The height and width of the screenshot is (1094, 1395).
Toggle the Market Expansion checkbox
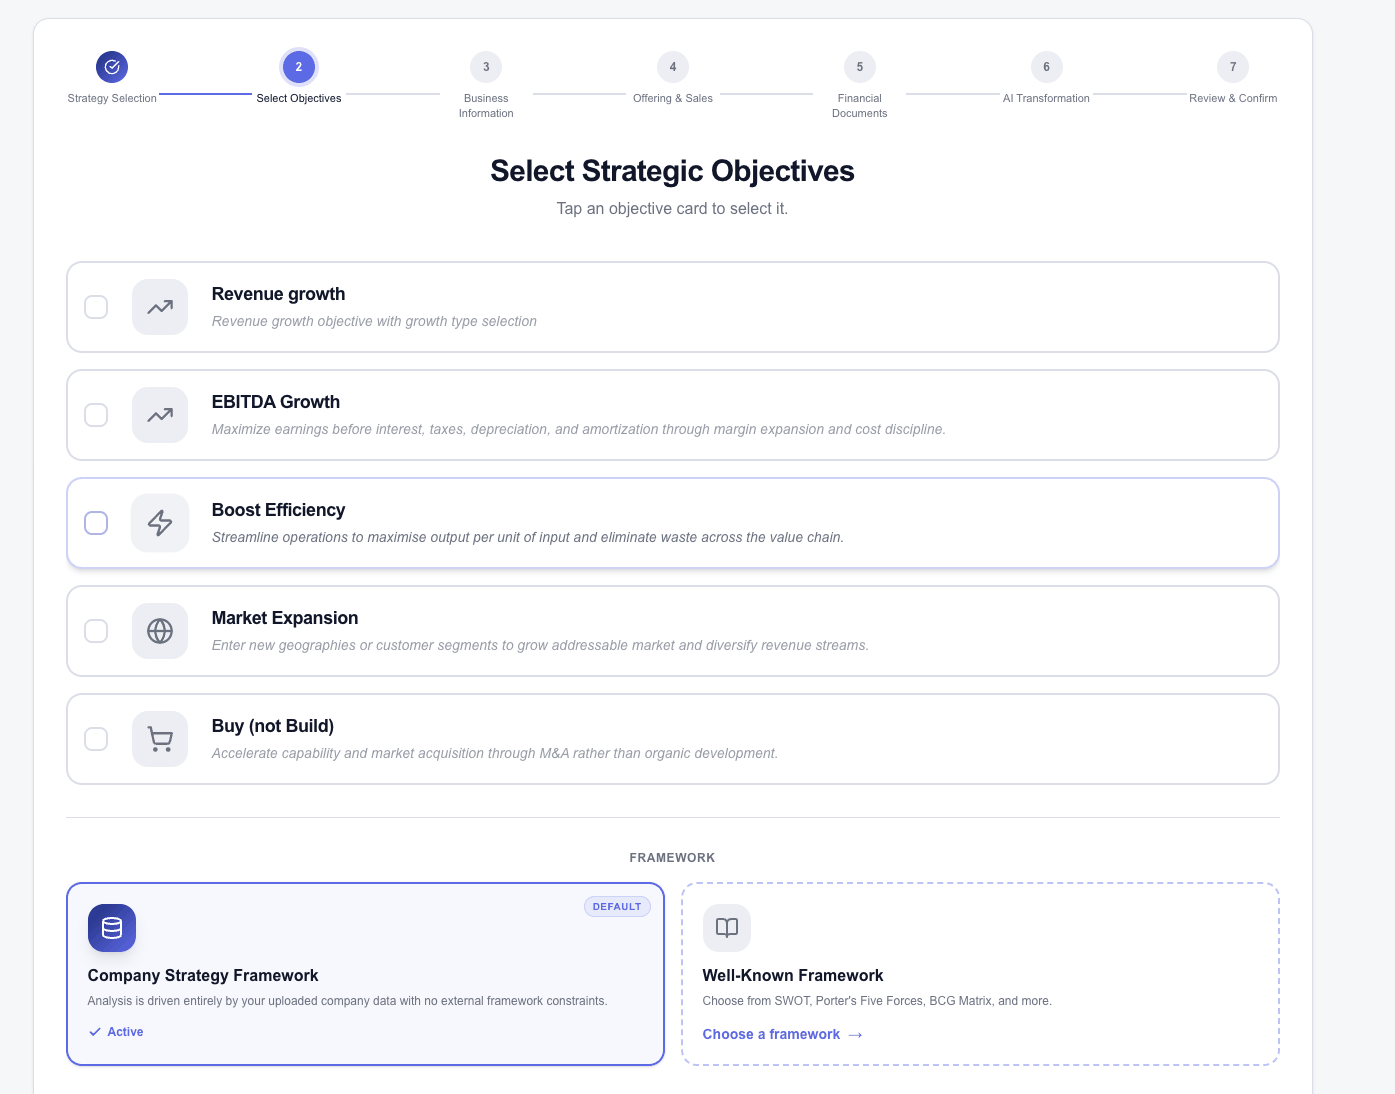[x=96, y=631]
